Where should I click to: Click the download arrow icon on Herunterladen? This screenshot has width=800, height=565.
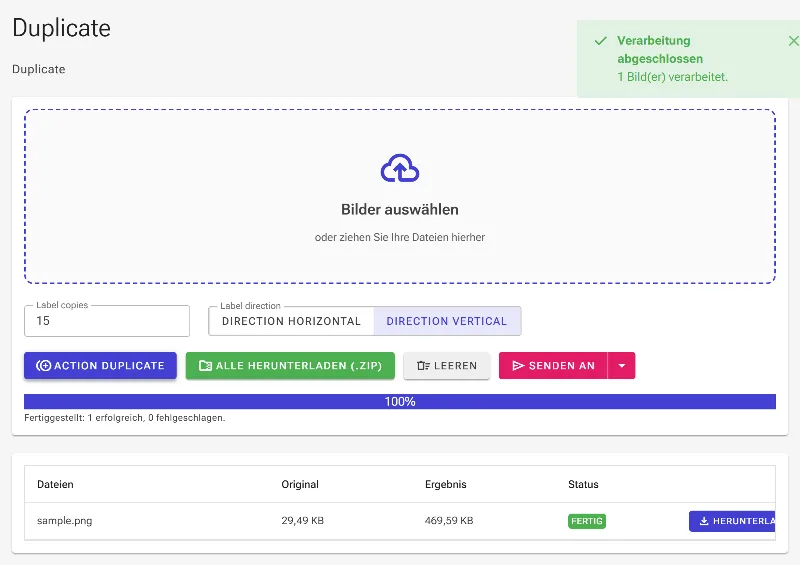tap(704, 521)
